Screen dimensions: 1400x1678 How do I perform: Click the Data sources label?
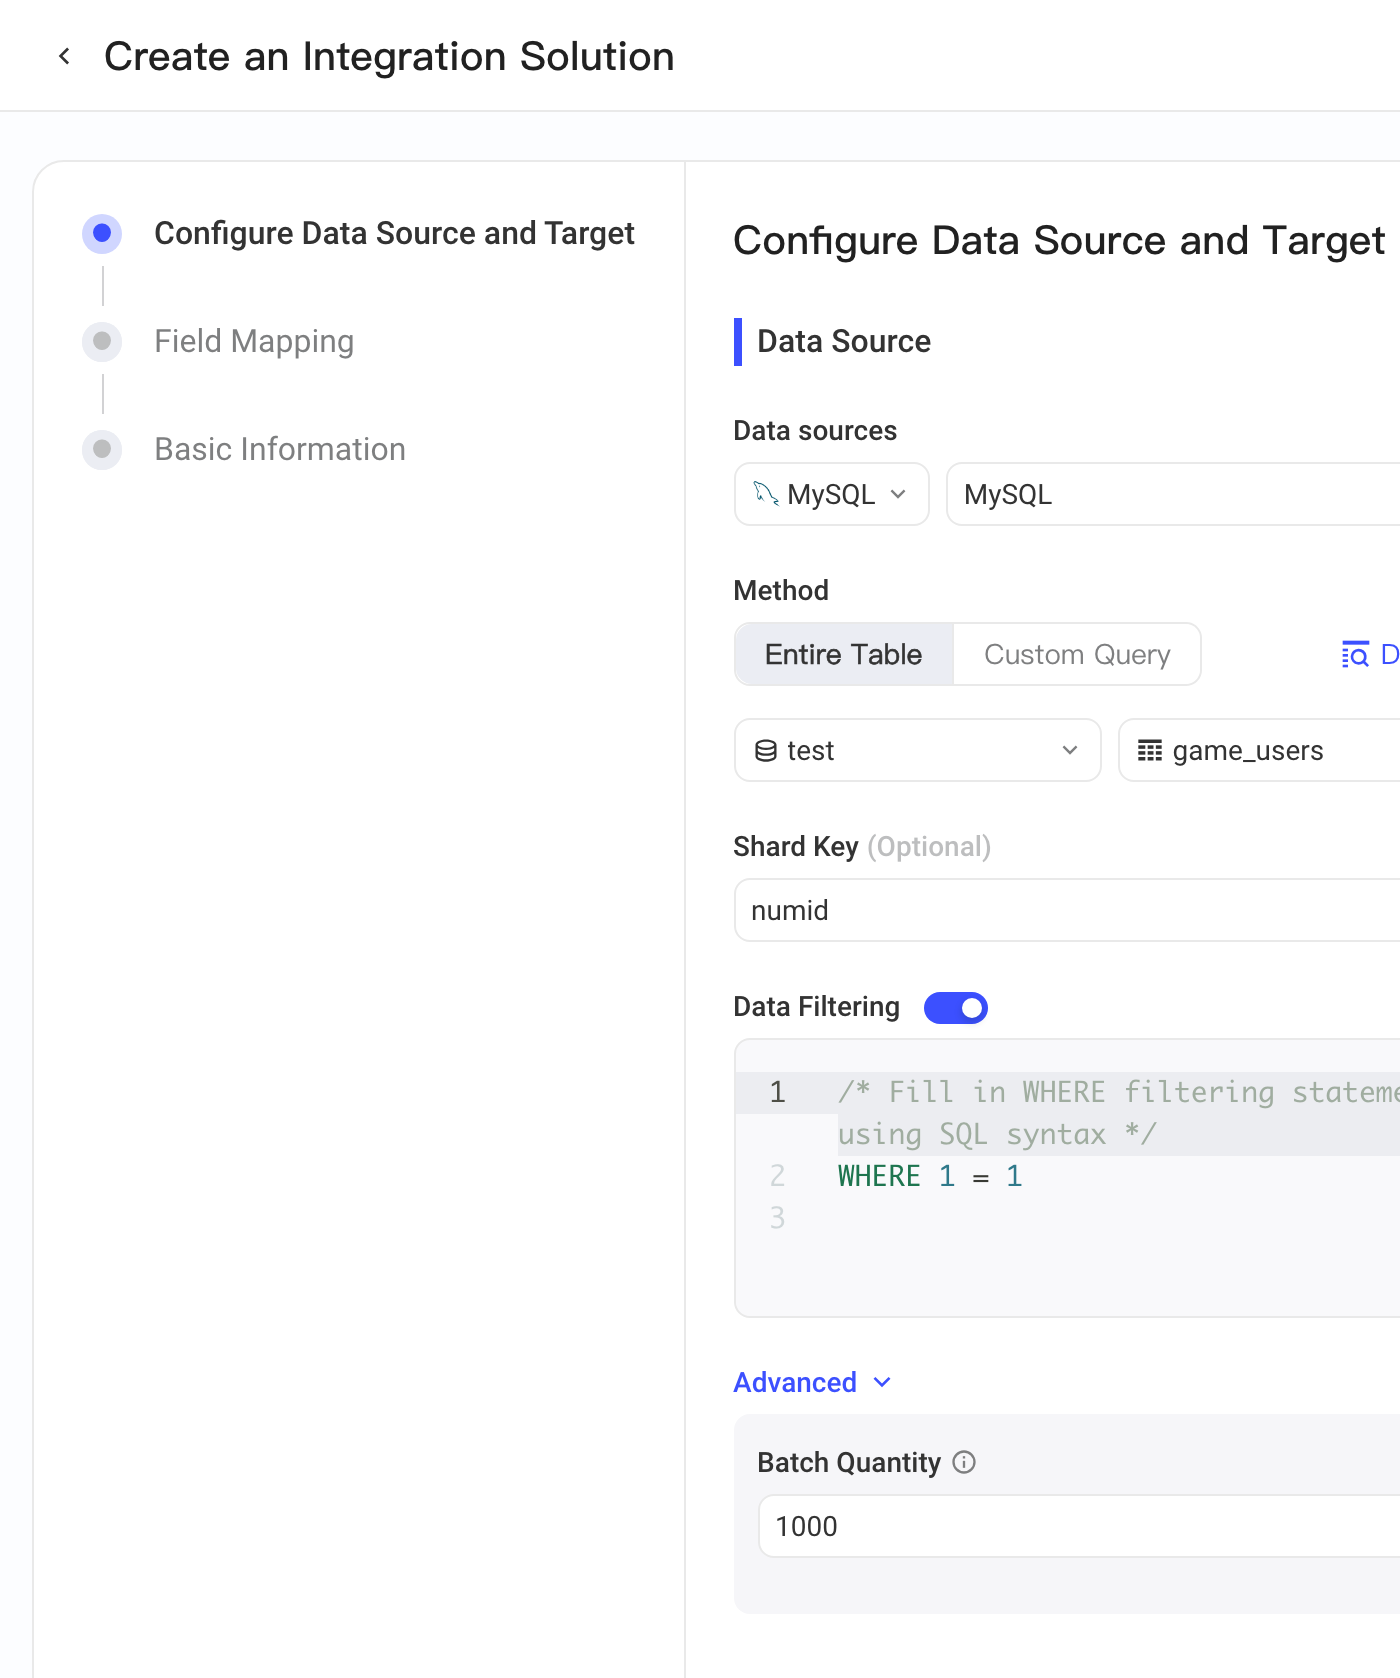pyautogui.click(x=815, y=430)
